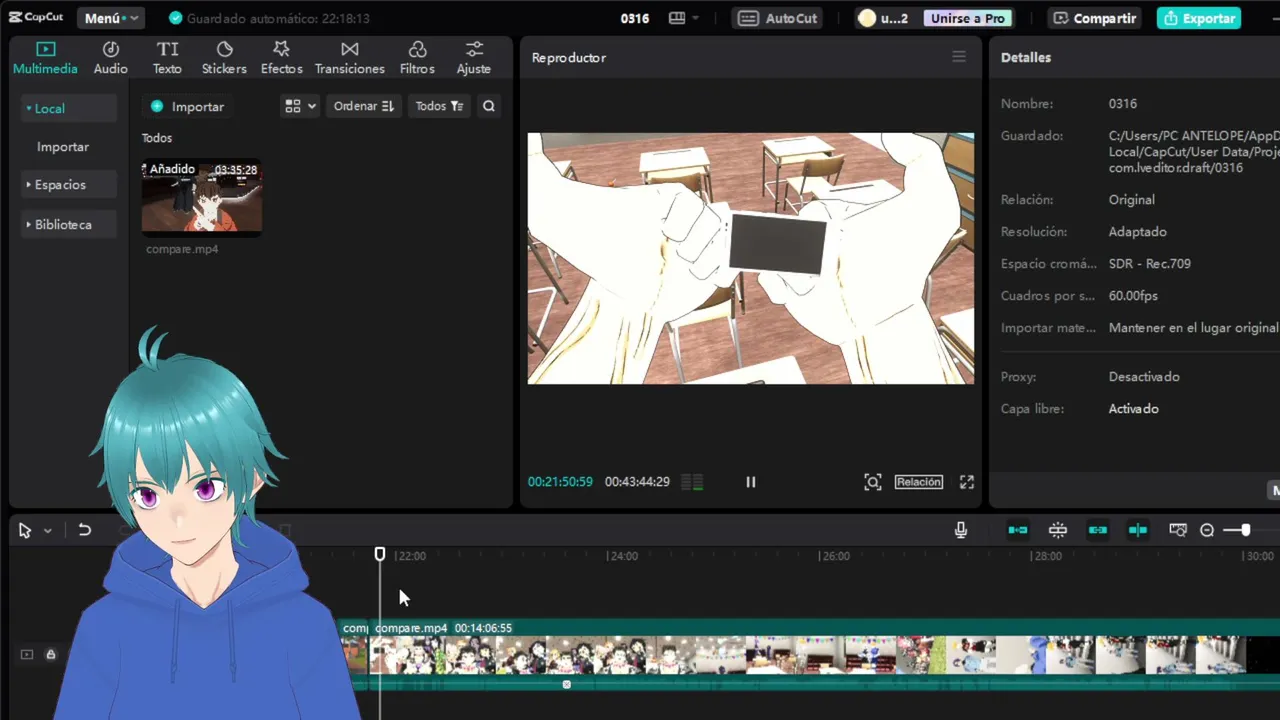The width and height of the screenshot is (1280, 720).
Task: Pause the player playback
Action: point(751,482)
